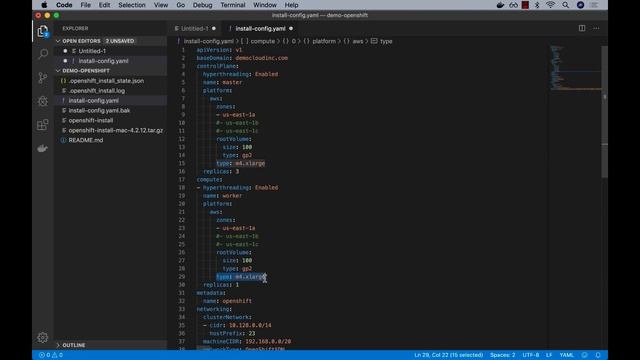Click the metadata name openshift value
Screen dimensions: 640x360
237,301
